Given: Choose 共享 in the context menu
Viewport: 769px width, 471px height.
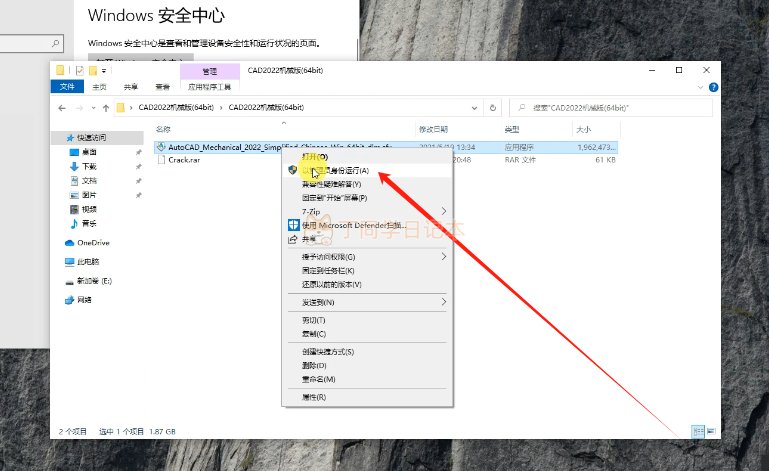Looking at the screenshot, I should [x=367, y=239].
